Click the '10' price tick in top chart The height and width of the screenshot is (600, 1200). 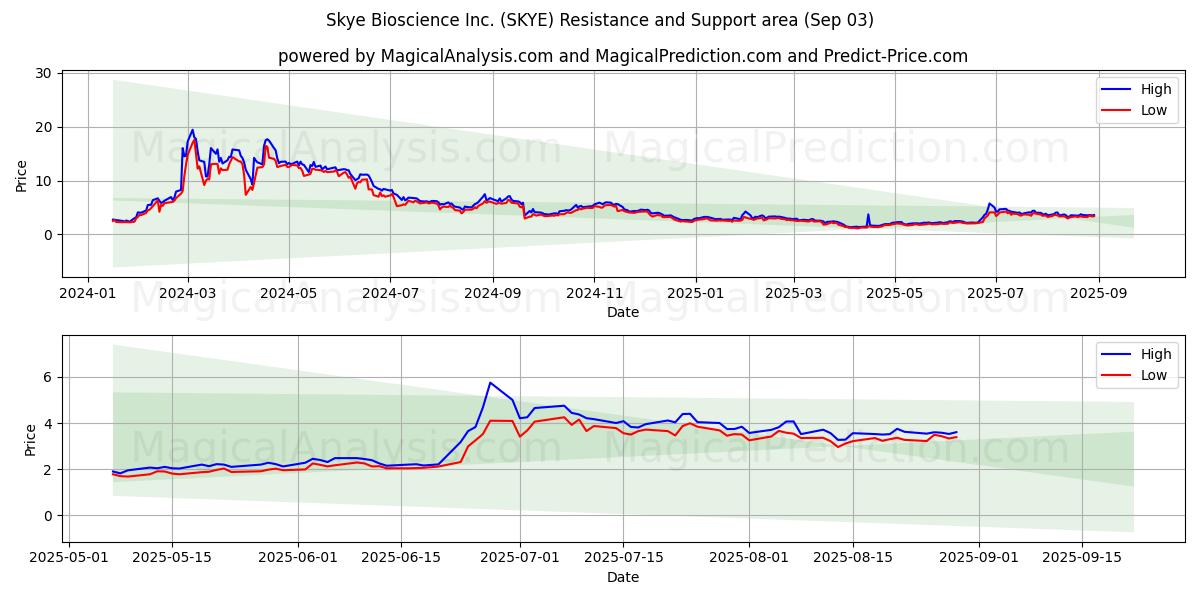click(43, 181)
